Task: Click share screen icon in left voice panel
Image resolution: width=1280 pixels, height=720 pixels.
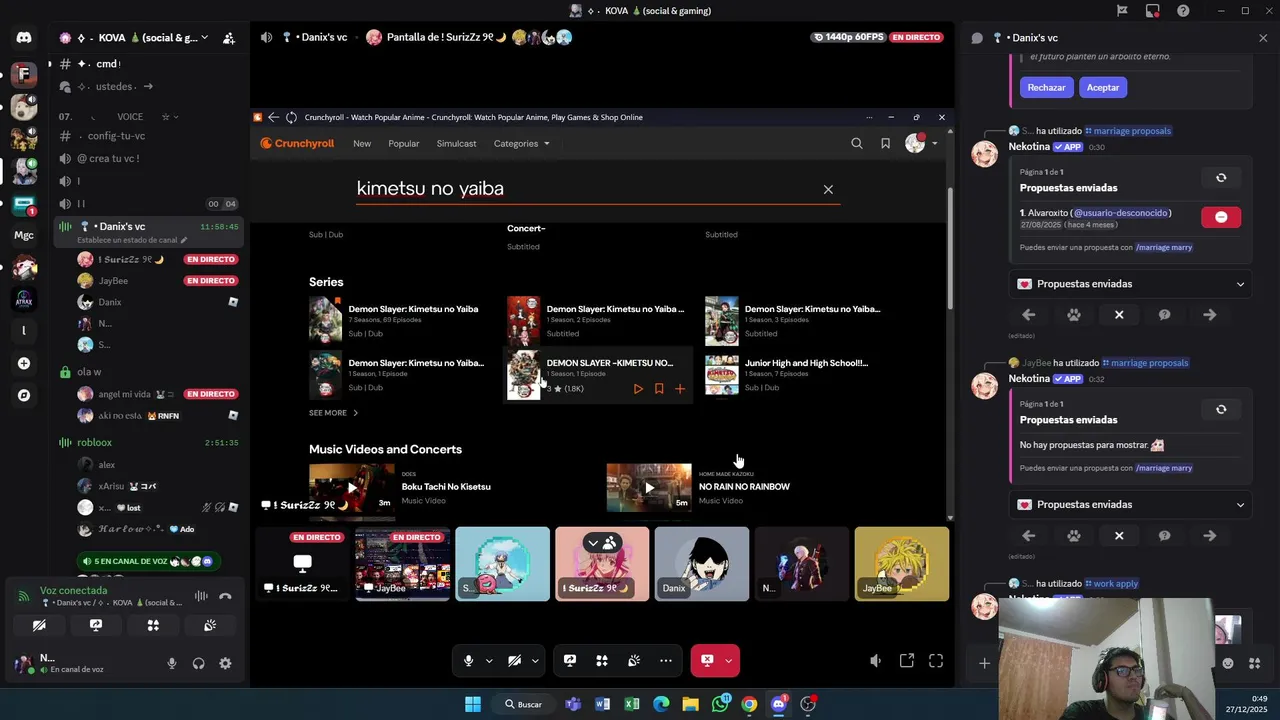Action: pyautogui.click(x=96, y=625)
